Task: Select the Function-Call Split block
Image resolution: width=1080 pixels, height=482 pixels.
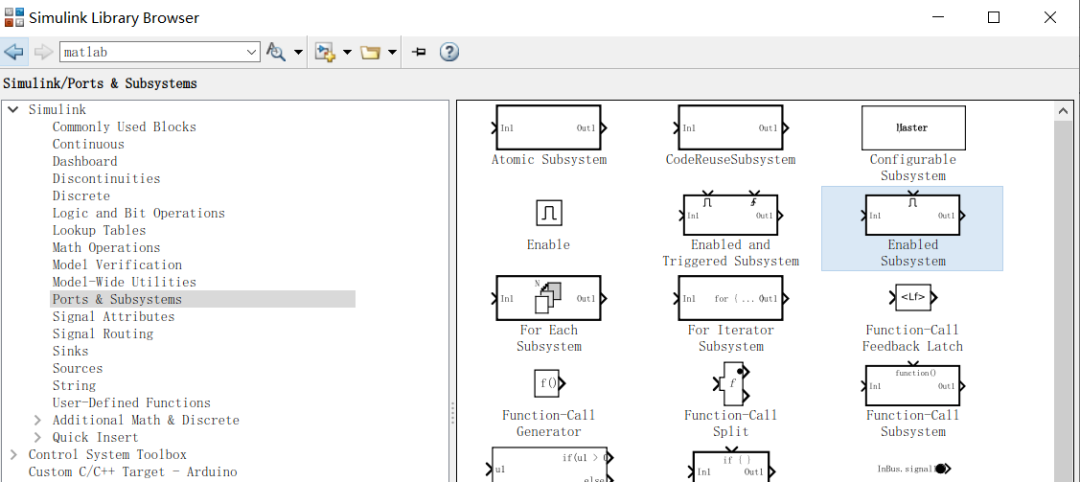Action: pos(732,384)
